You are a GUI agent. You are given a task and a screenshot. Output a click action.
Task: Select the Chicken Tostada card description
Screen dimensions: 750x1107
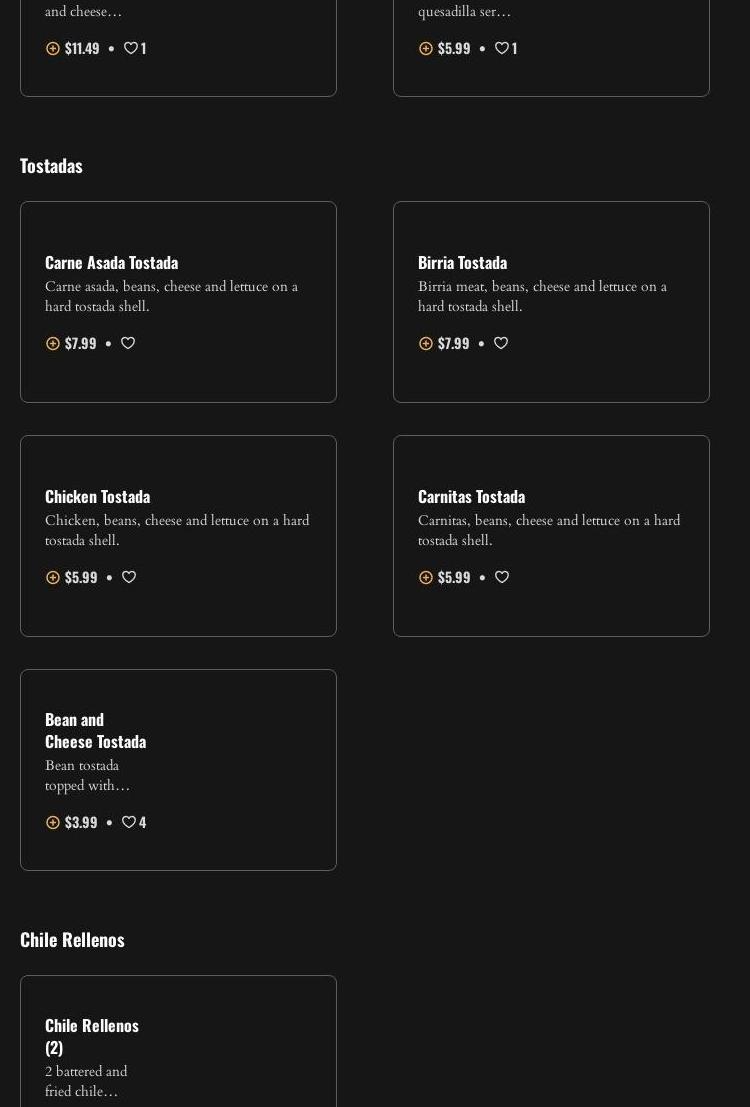click(x=177, y=530)
